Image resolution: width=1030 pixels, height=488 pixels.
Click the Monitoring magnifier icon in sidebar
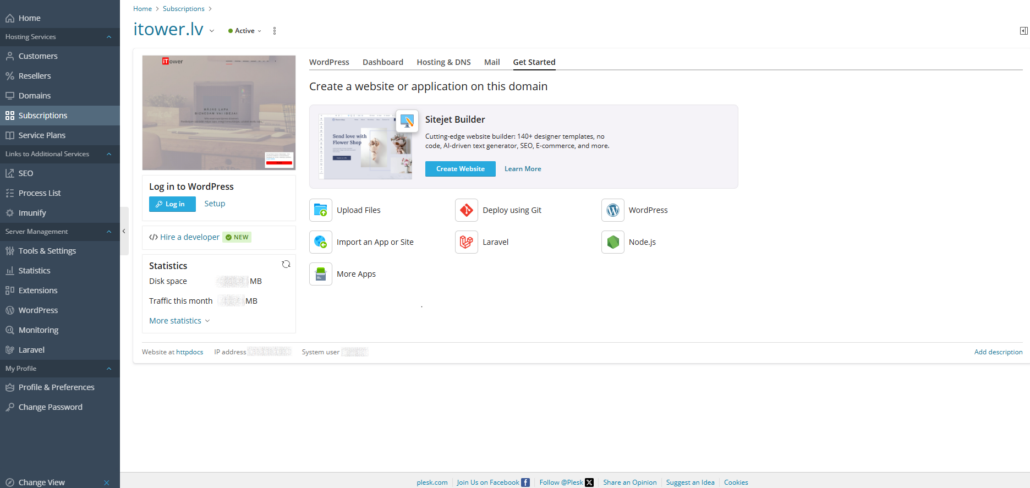pyautogui.click(x=9, y=330)
